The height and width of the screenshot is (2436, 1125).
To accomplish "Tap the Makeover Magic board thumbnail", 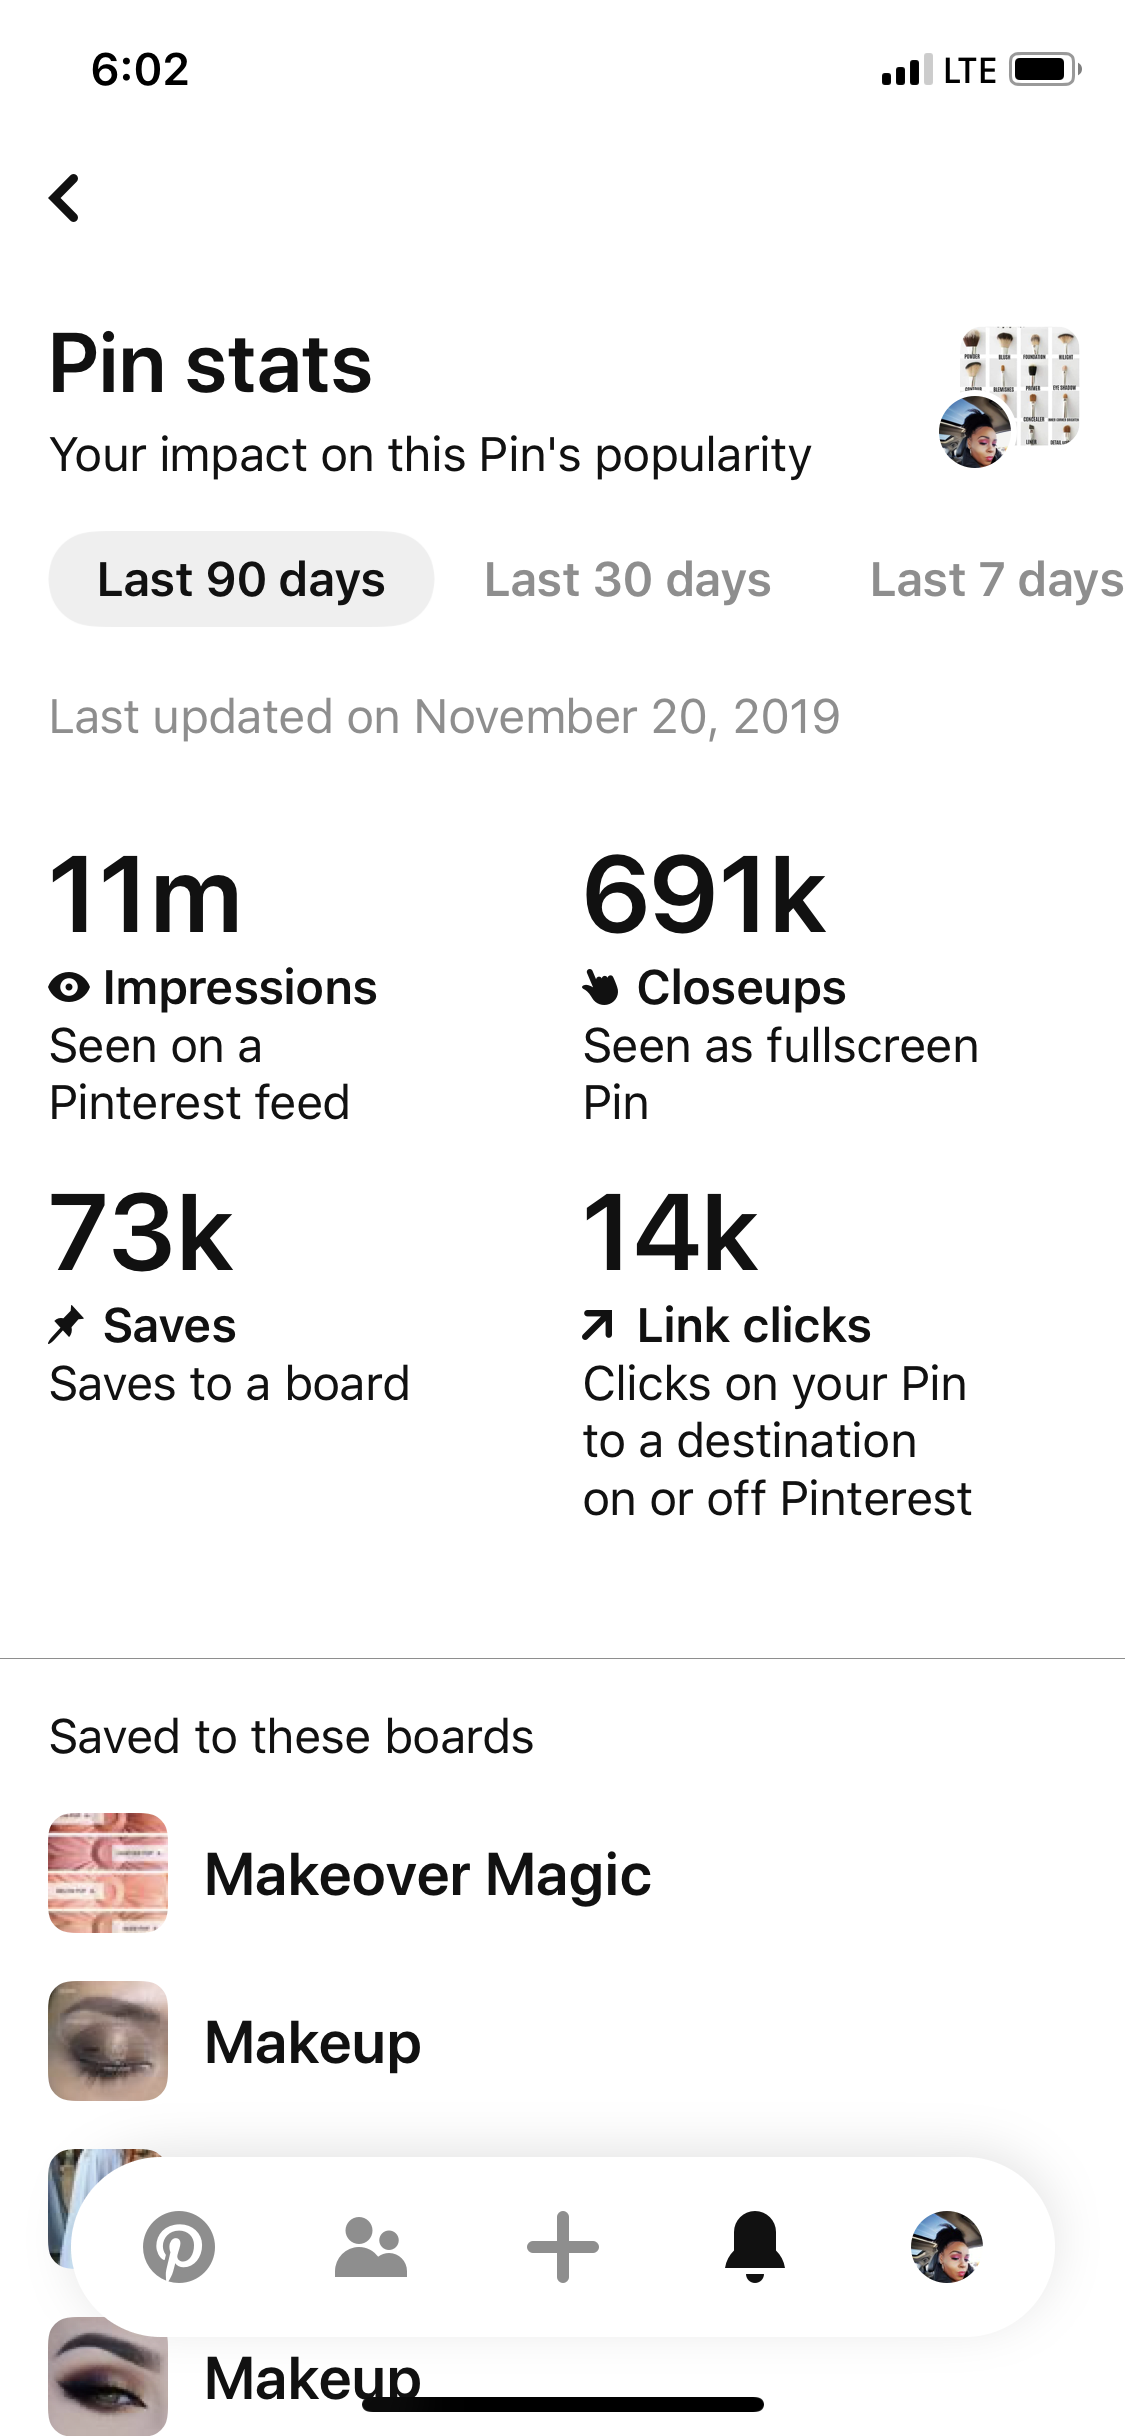I will [x=108, y=1873].
